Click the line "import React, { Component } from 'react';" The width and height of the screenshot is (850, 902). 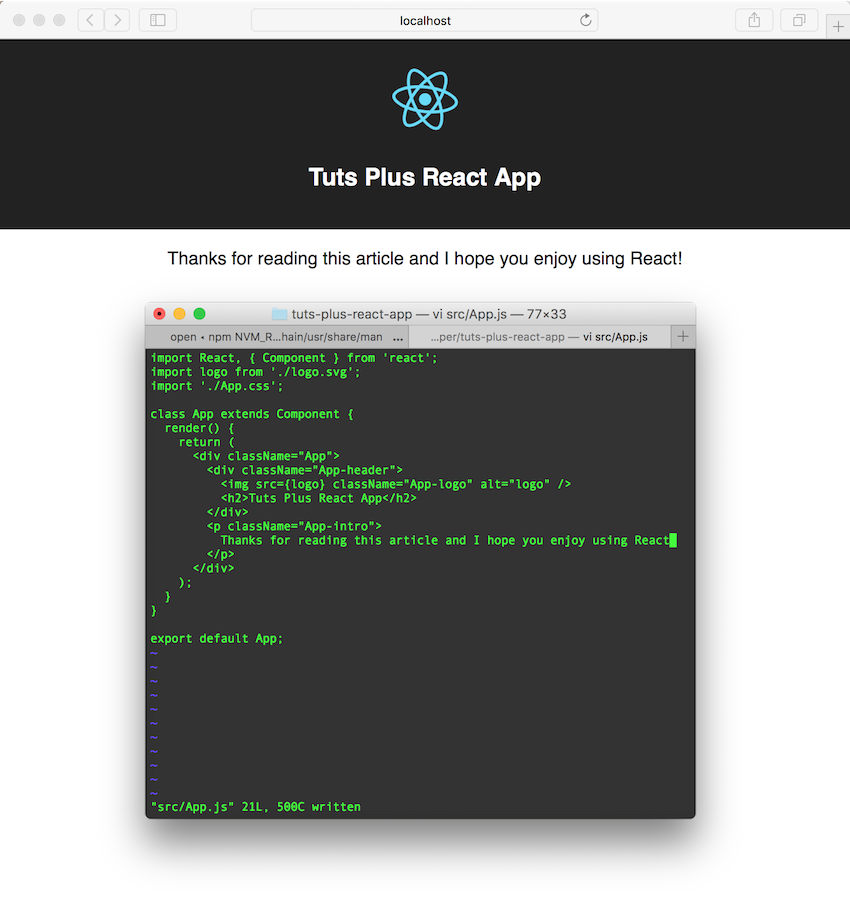294,358
